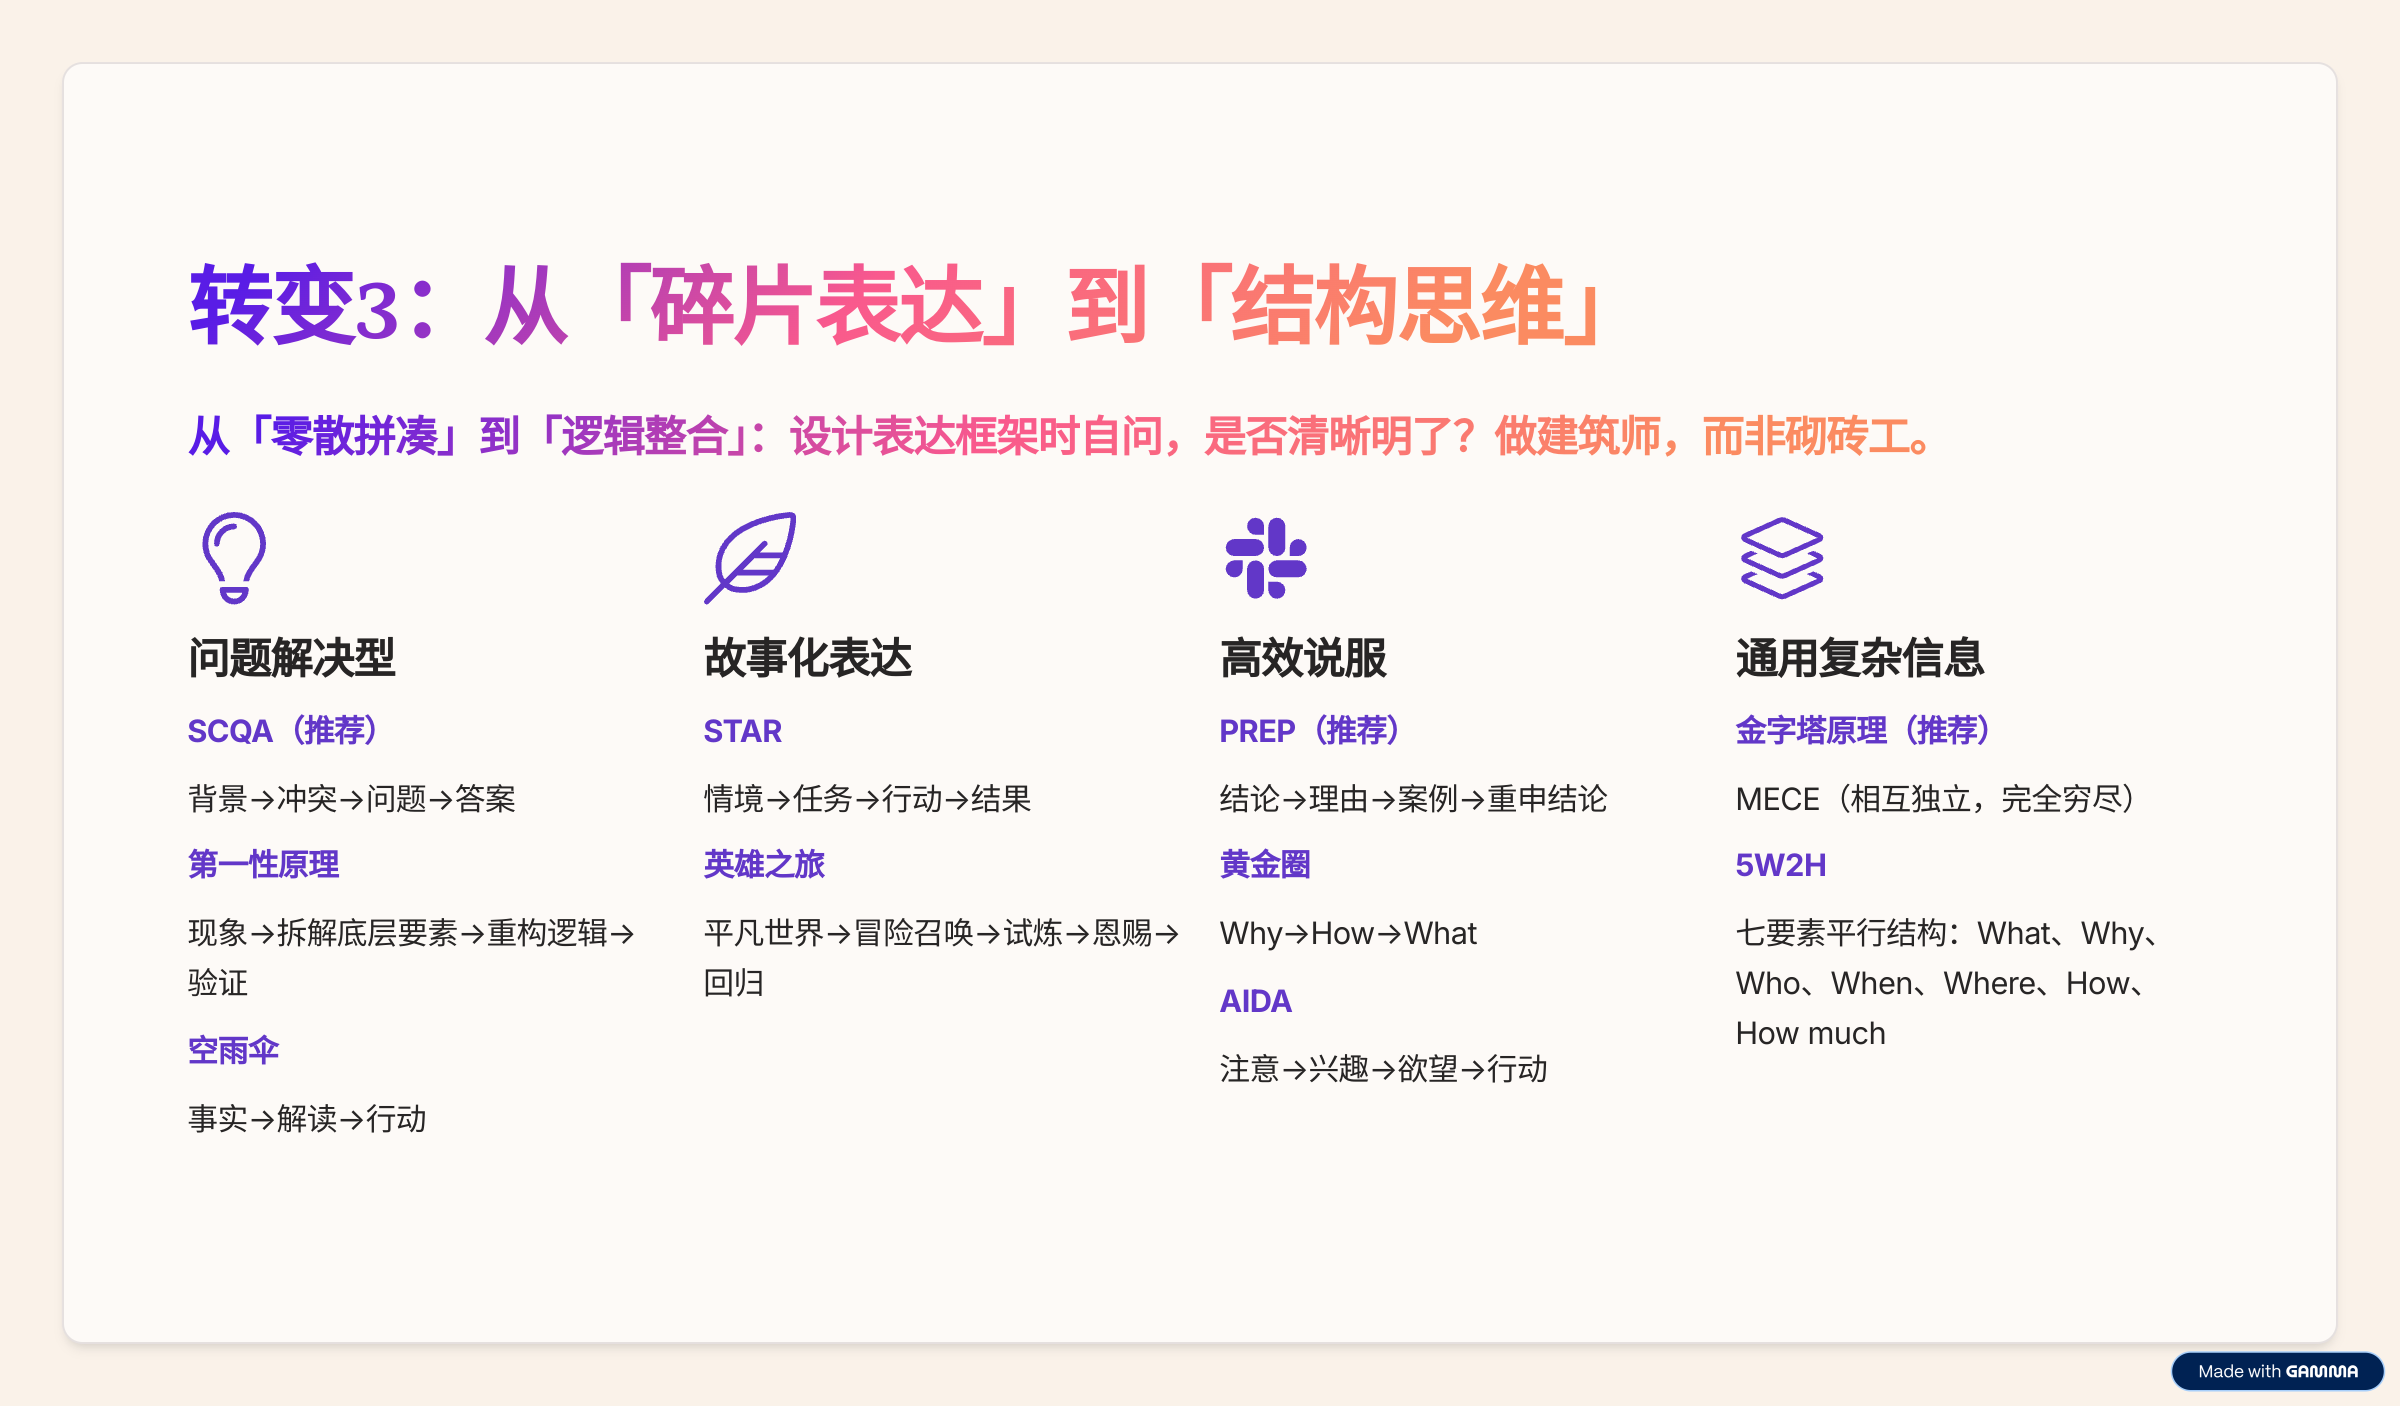Select the SCQA（推荐）heading
Viewport: 2400px width, 1406px height.
[283, 730]
